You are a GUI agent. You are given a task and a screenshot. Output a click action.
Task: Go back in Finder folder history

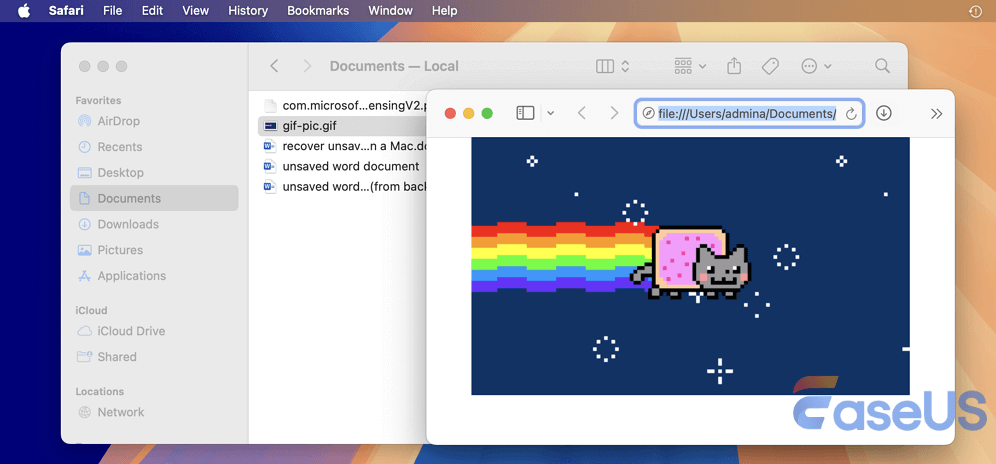274,66
